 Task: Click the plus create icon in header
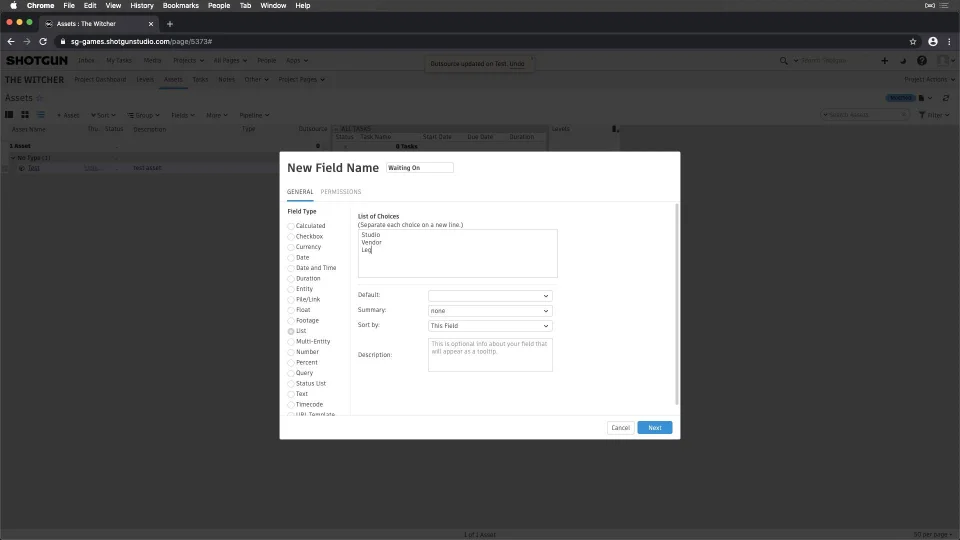coord(884,61)
